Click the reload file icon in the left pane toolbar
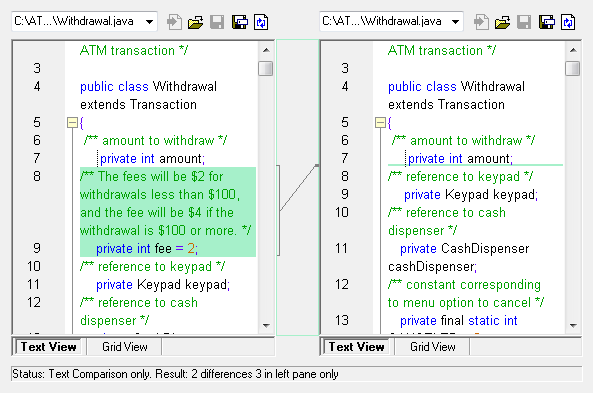Viewport: 593px width, 393px height. point(261,22)
